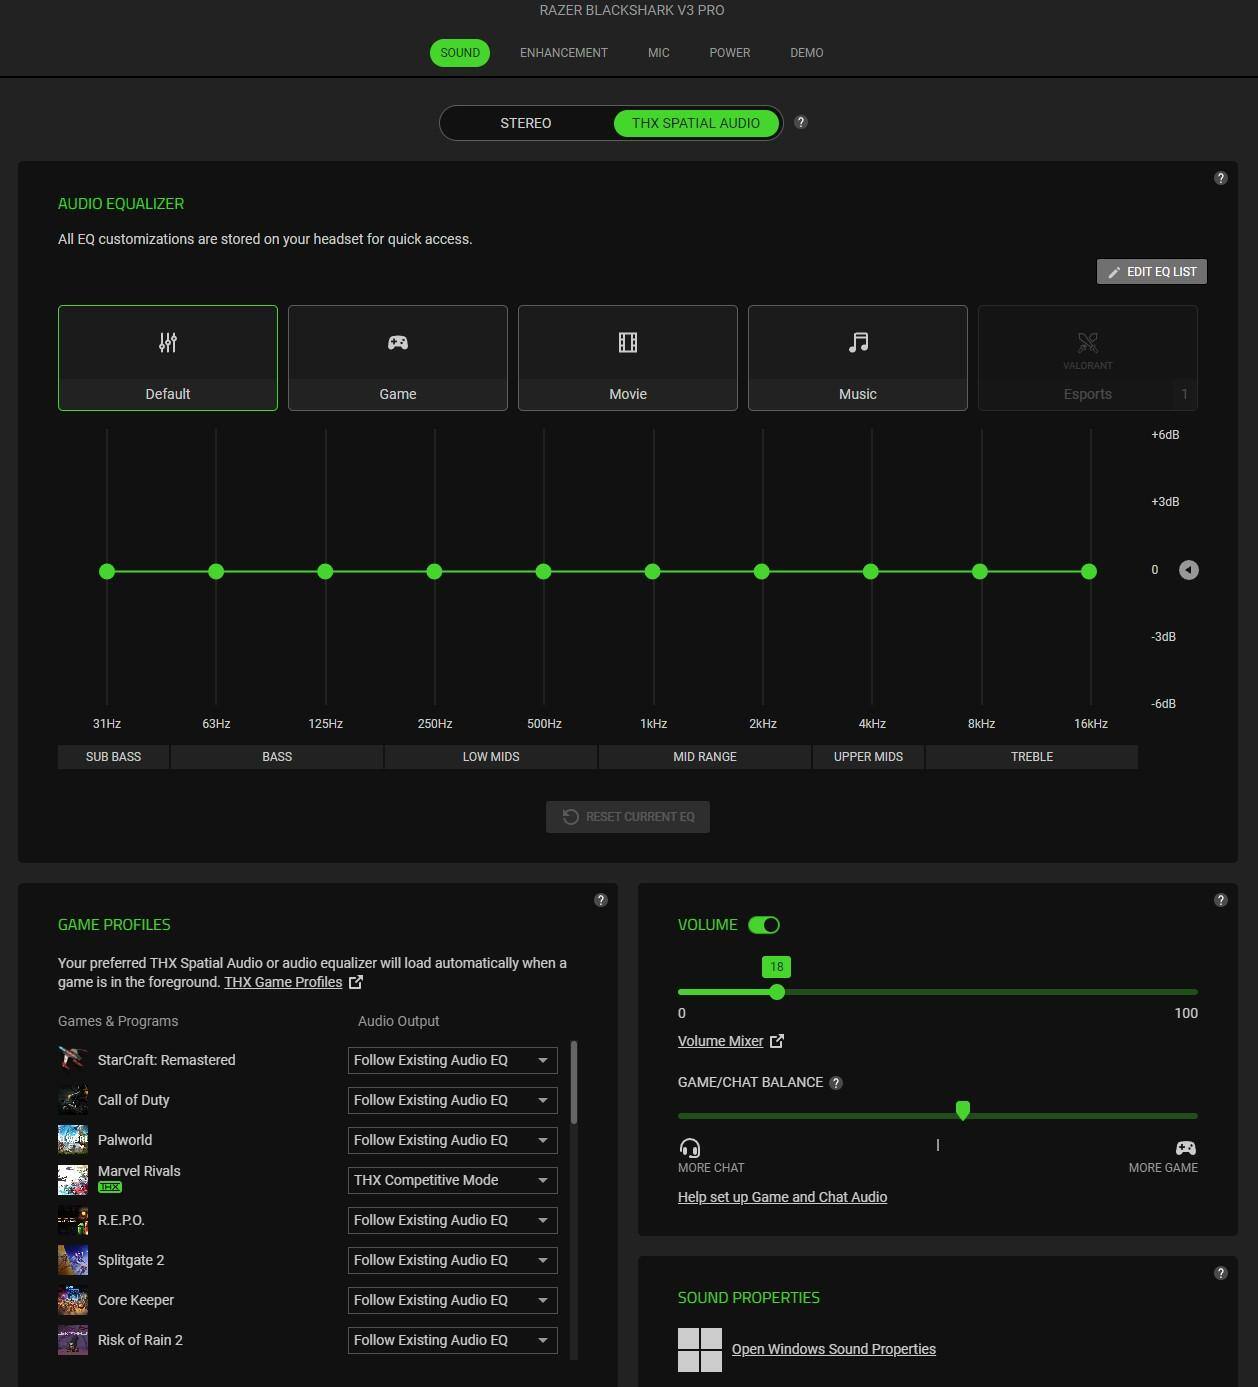Click the Game/Chat Balance help icon
Image resolution: width=1258 pixels, height=1387 pixels.
[x=836, y=1083]
